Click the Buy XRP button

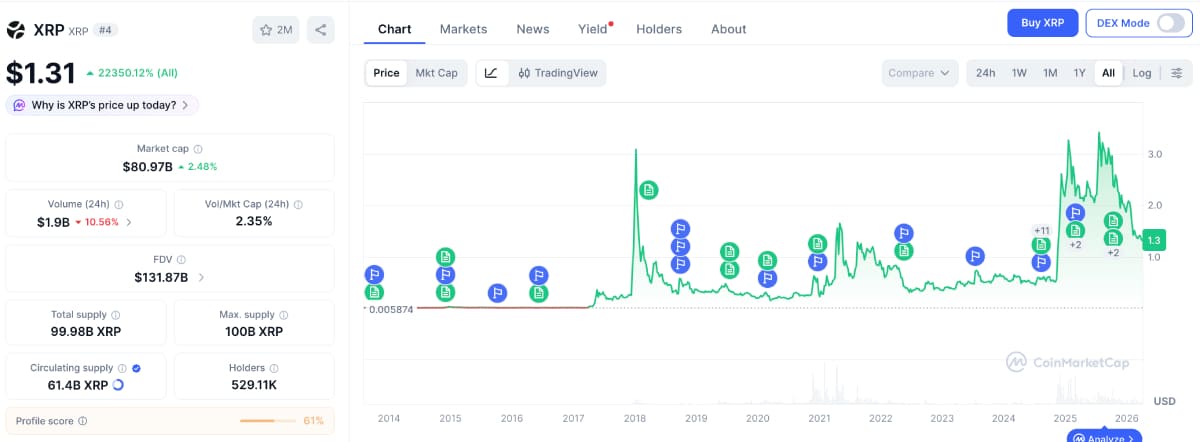click(1041, 23)
